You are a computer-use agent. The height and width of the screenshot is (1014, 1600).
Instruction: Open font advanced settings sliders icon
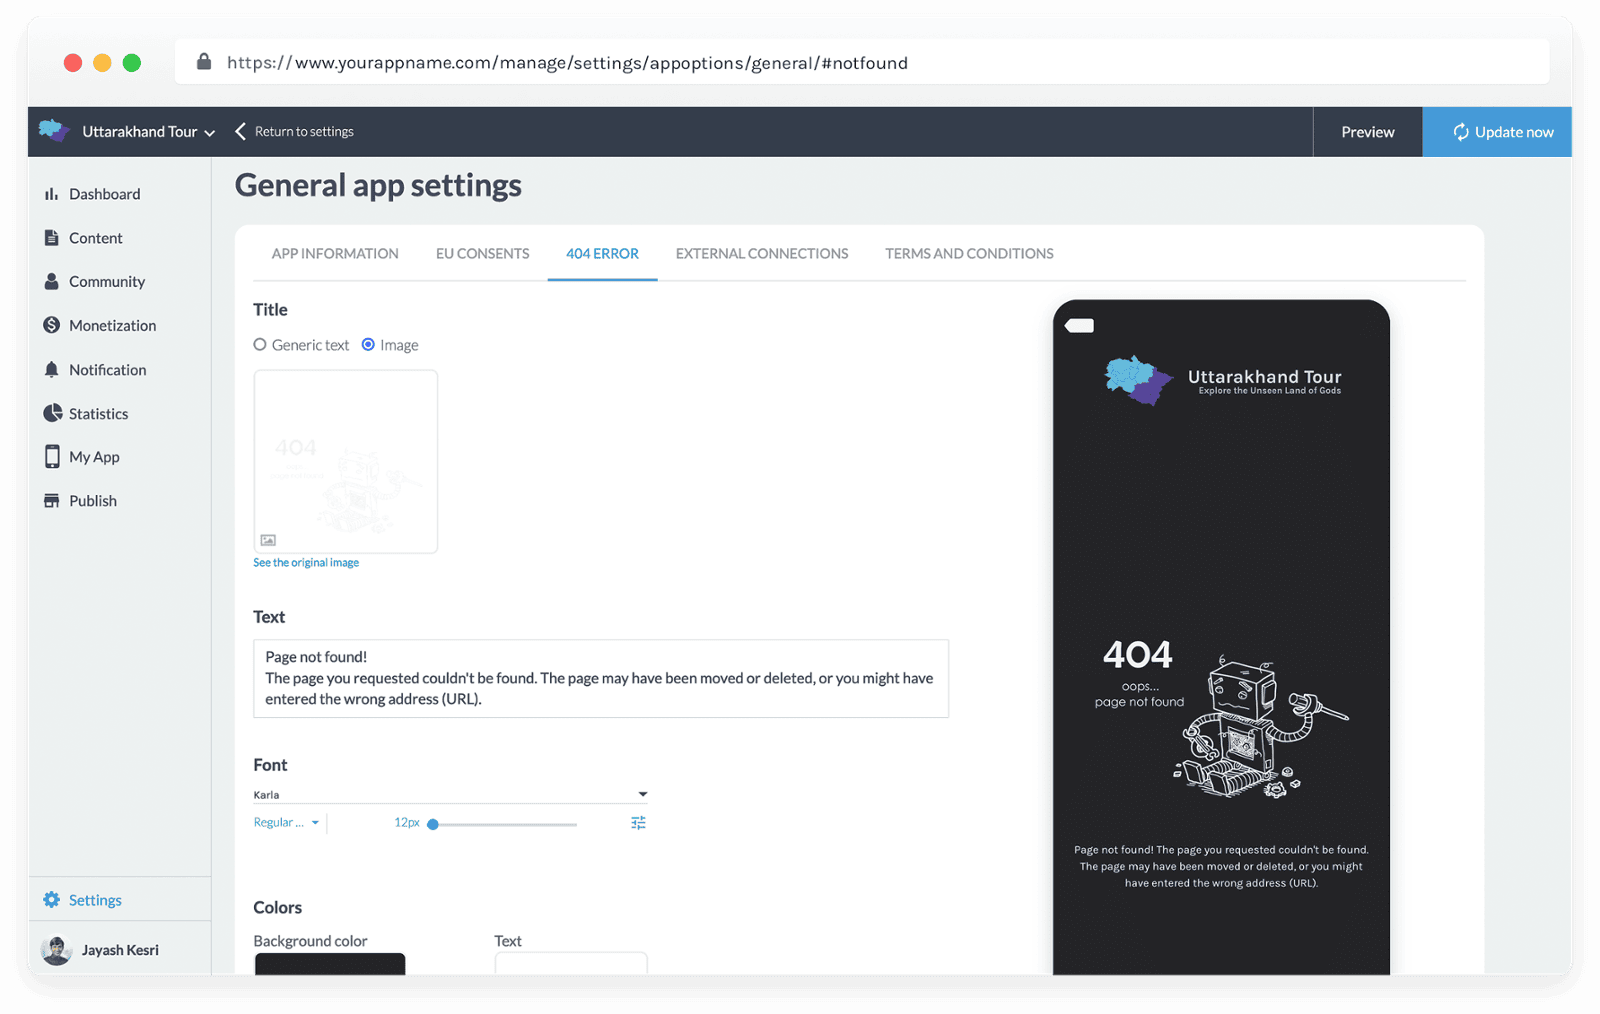pyautogui.click(x=638, y=823)
